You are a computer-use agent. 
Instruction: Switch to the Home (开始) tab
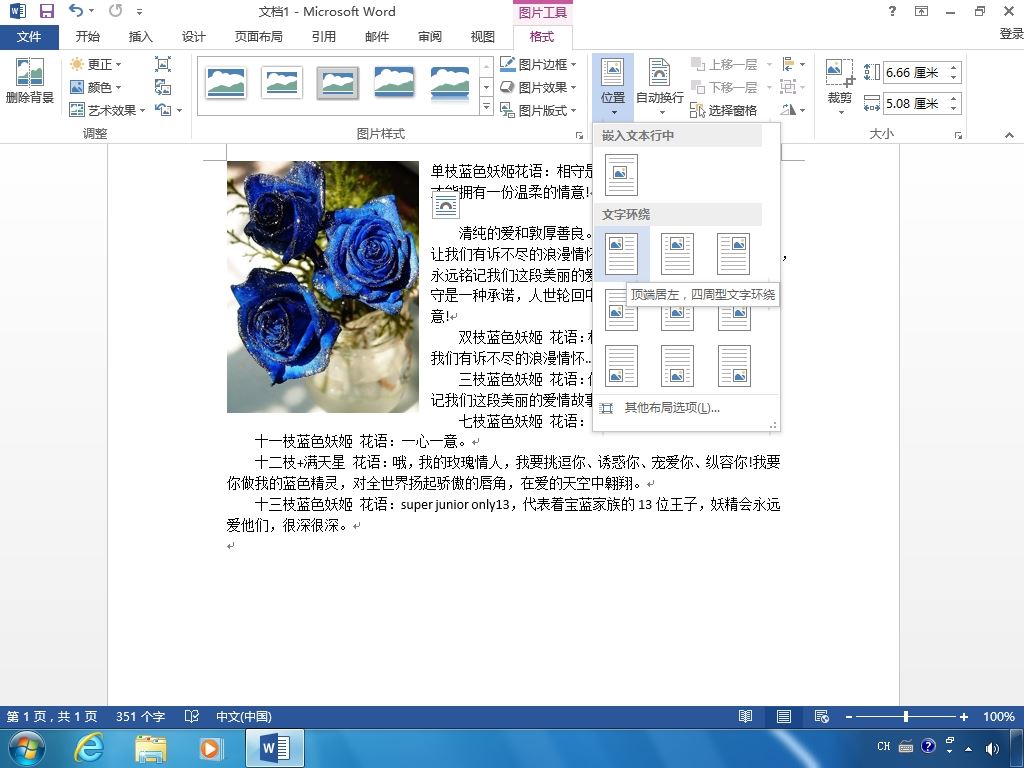(x=88, y=37)
